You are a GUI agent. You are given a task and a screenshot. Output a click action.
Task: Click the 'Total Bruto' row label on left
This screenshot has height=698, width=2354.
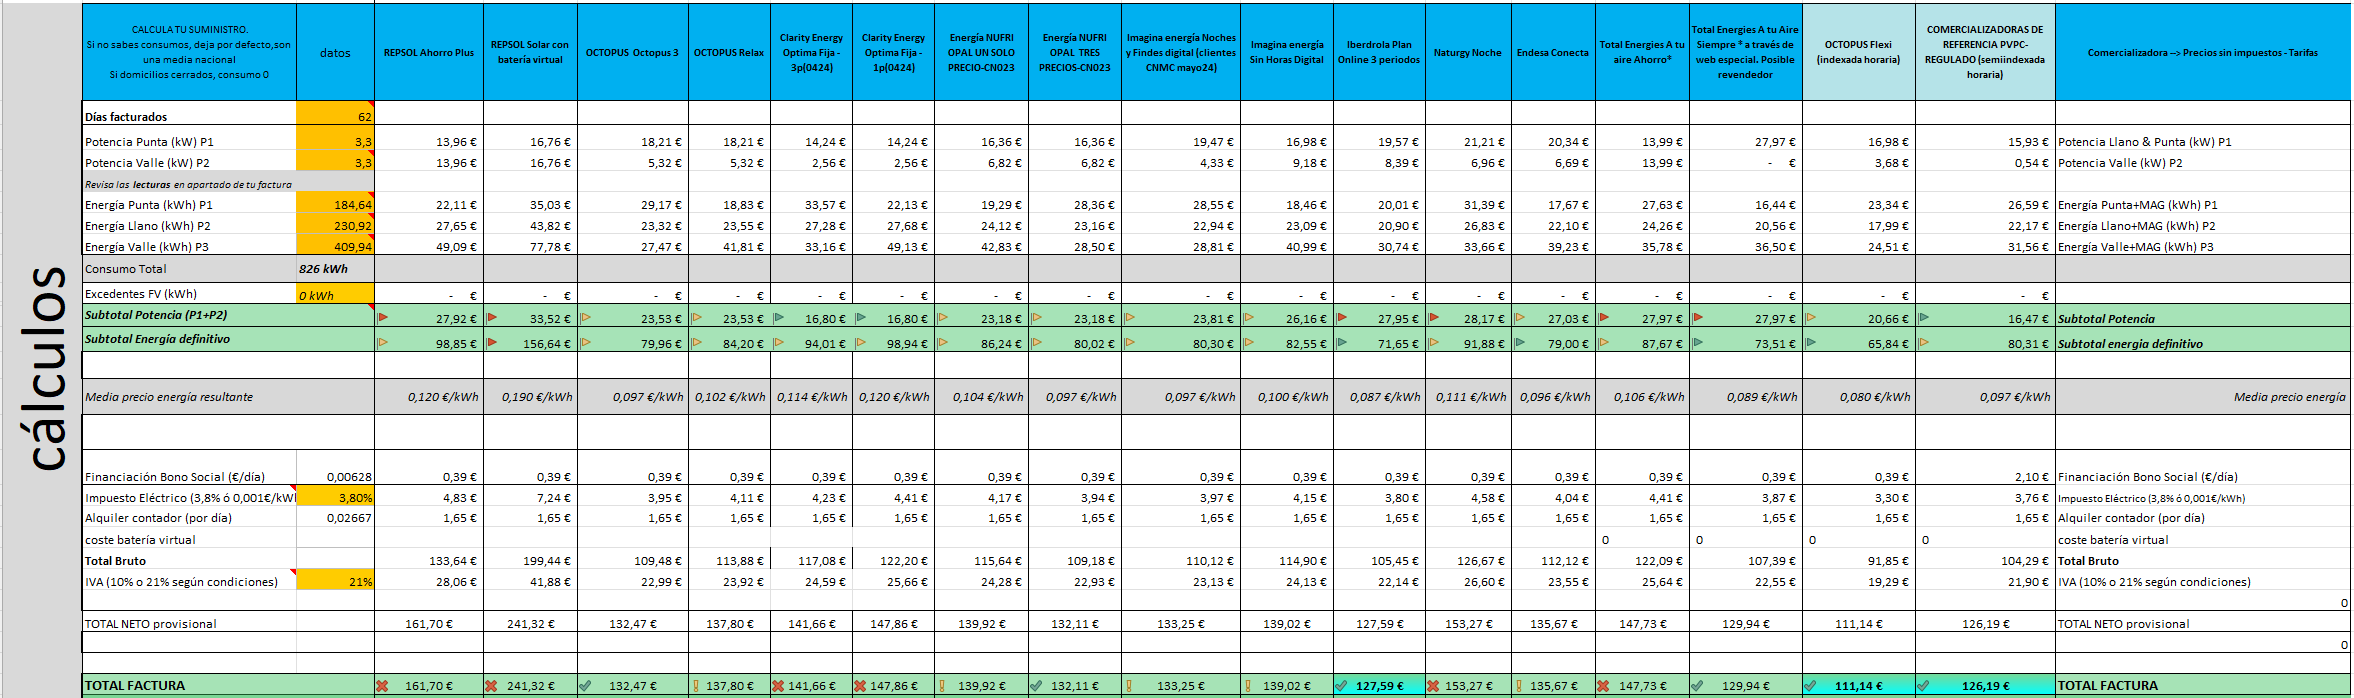point(115,561)
